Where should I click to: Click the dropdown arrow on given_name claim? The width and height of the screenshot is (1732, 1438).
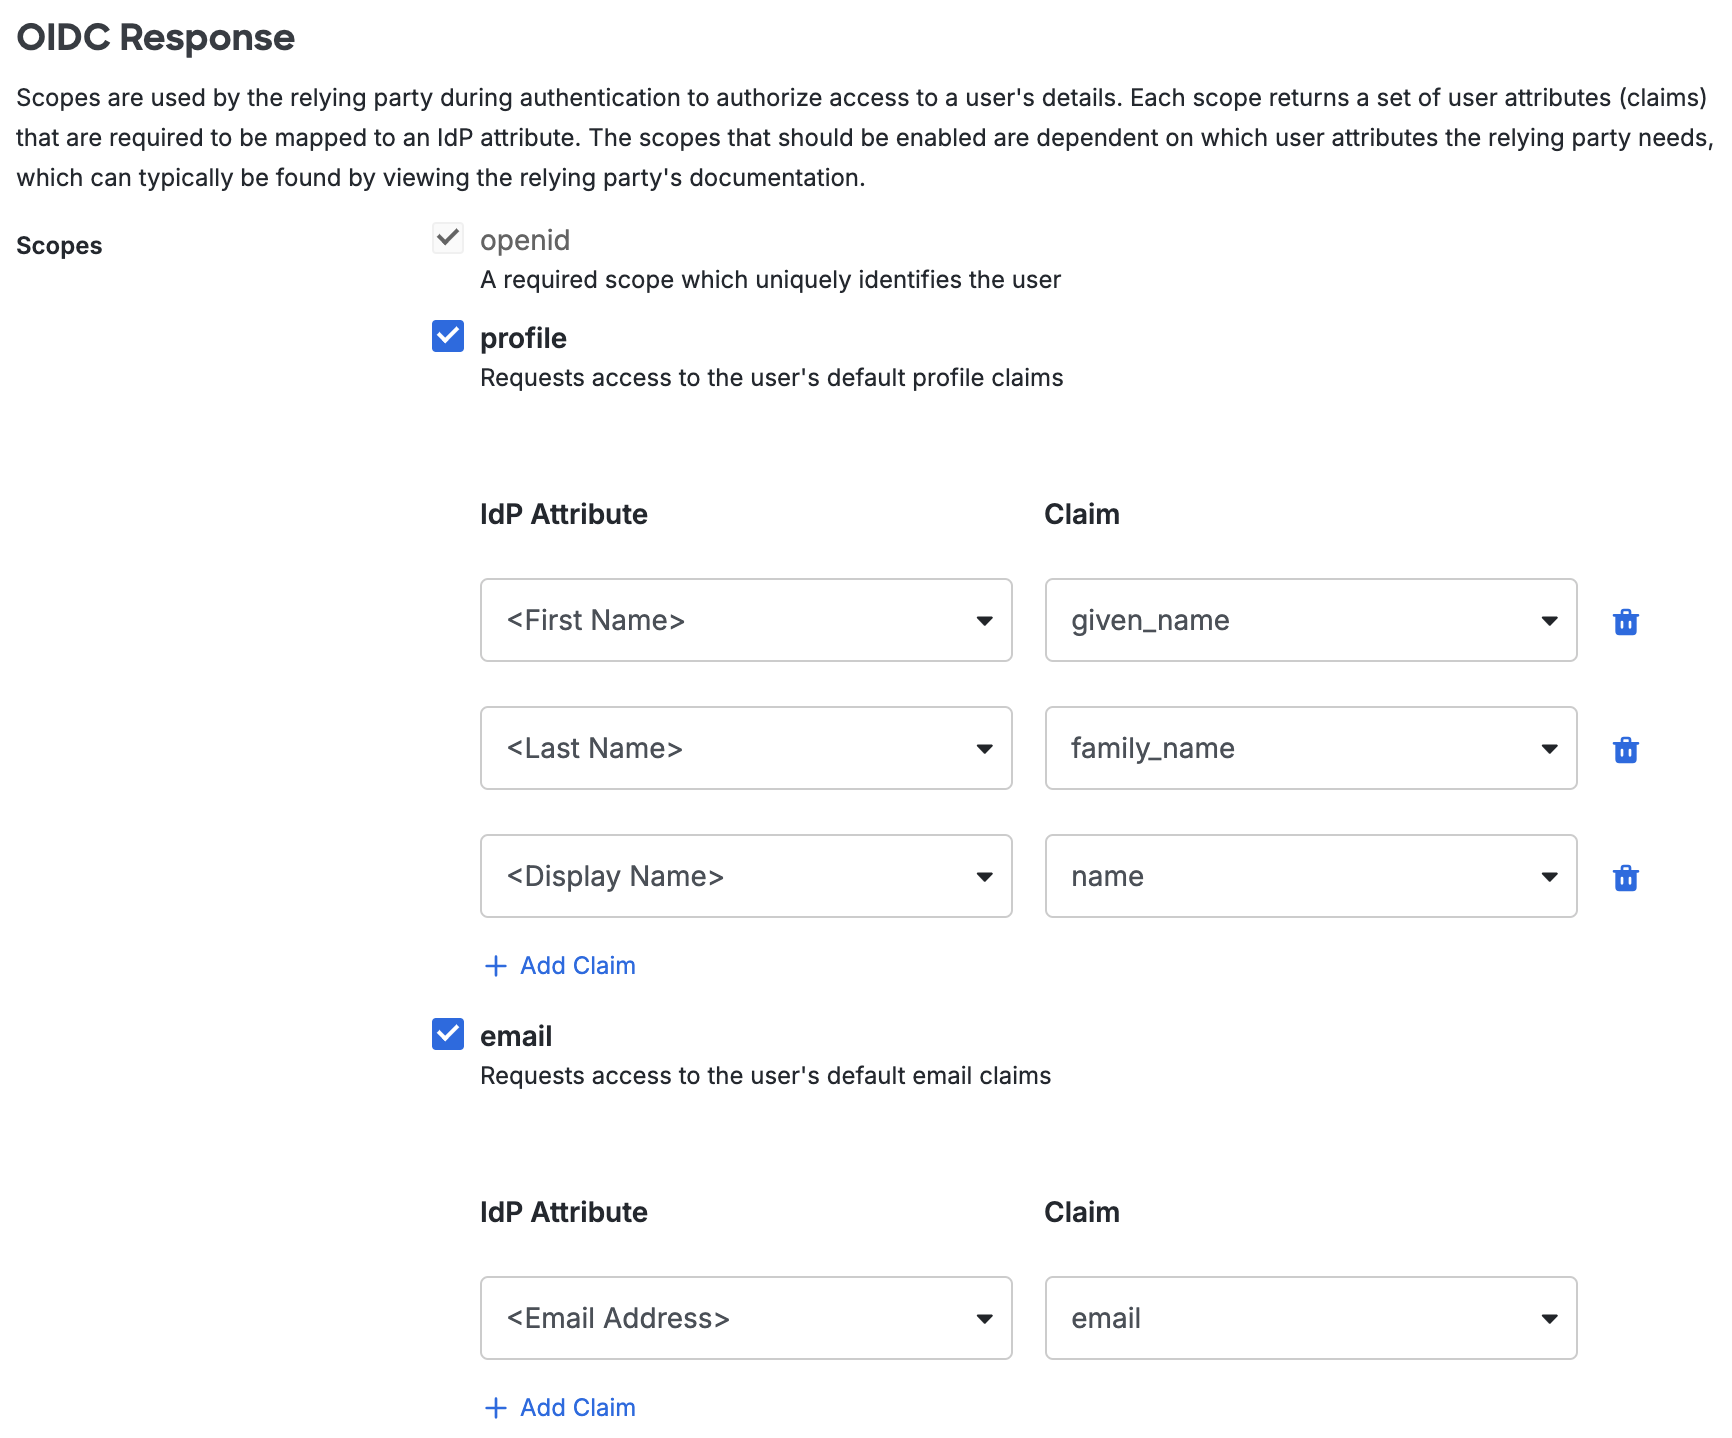coord(1548,620)
